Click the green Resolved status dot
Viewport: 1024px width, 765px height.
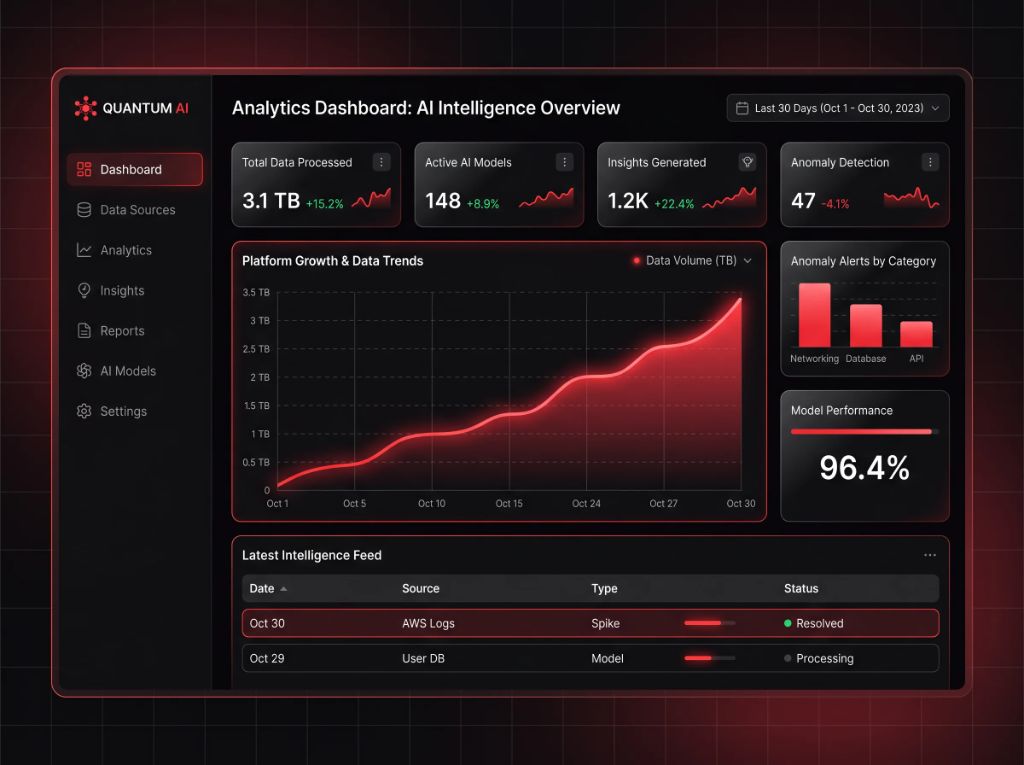[x=788, y=623]
